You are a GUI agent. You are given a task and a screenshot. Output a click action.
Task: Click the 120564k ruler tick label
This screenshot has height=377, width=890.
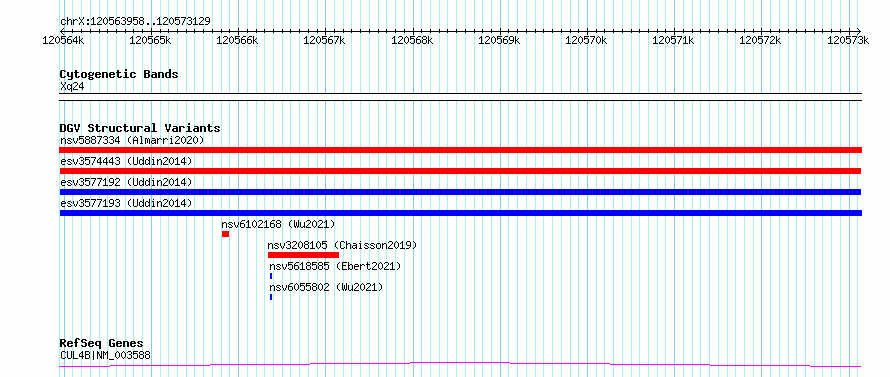pos(64,40)
